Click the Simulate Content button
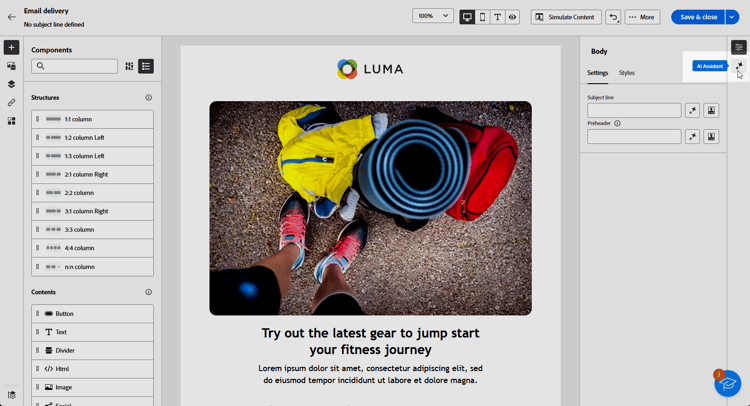750x406 pixels. click(x=566, y=17)
